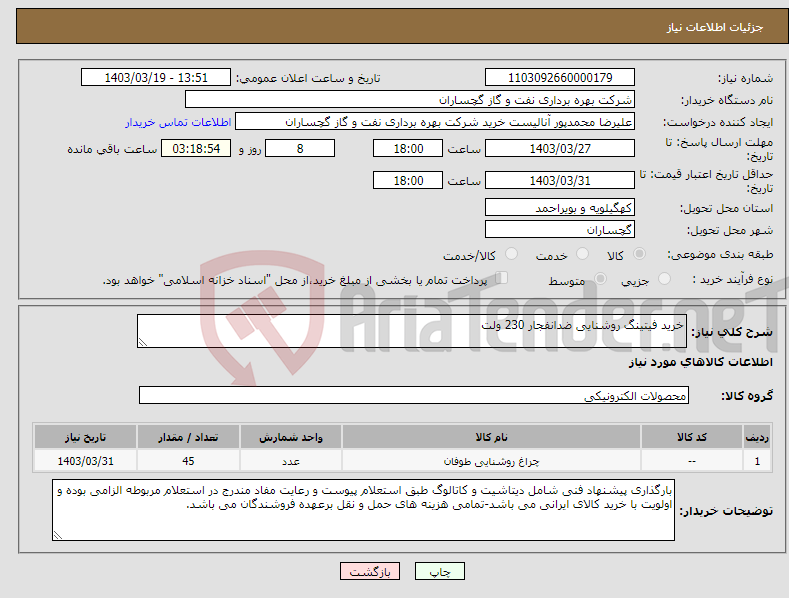Image resolution: width=789 pixels, height=598 pixels.
Task: Click the goods group field محصولات الکترونیکی
Action: (414, 396)
